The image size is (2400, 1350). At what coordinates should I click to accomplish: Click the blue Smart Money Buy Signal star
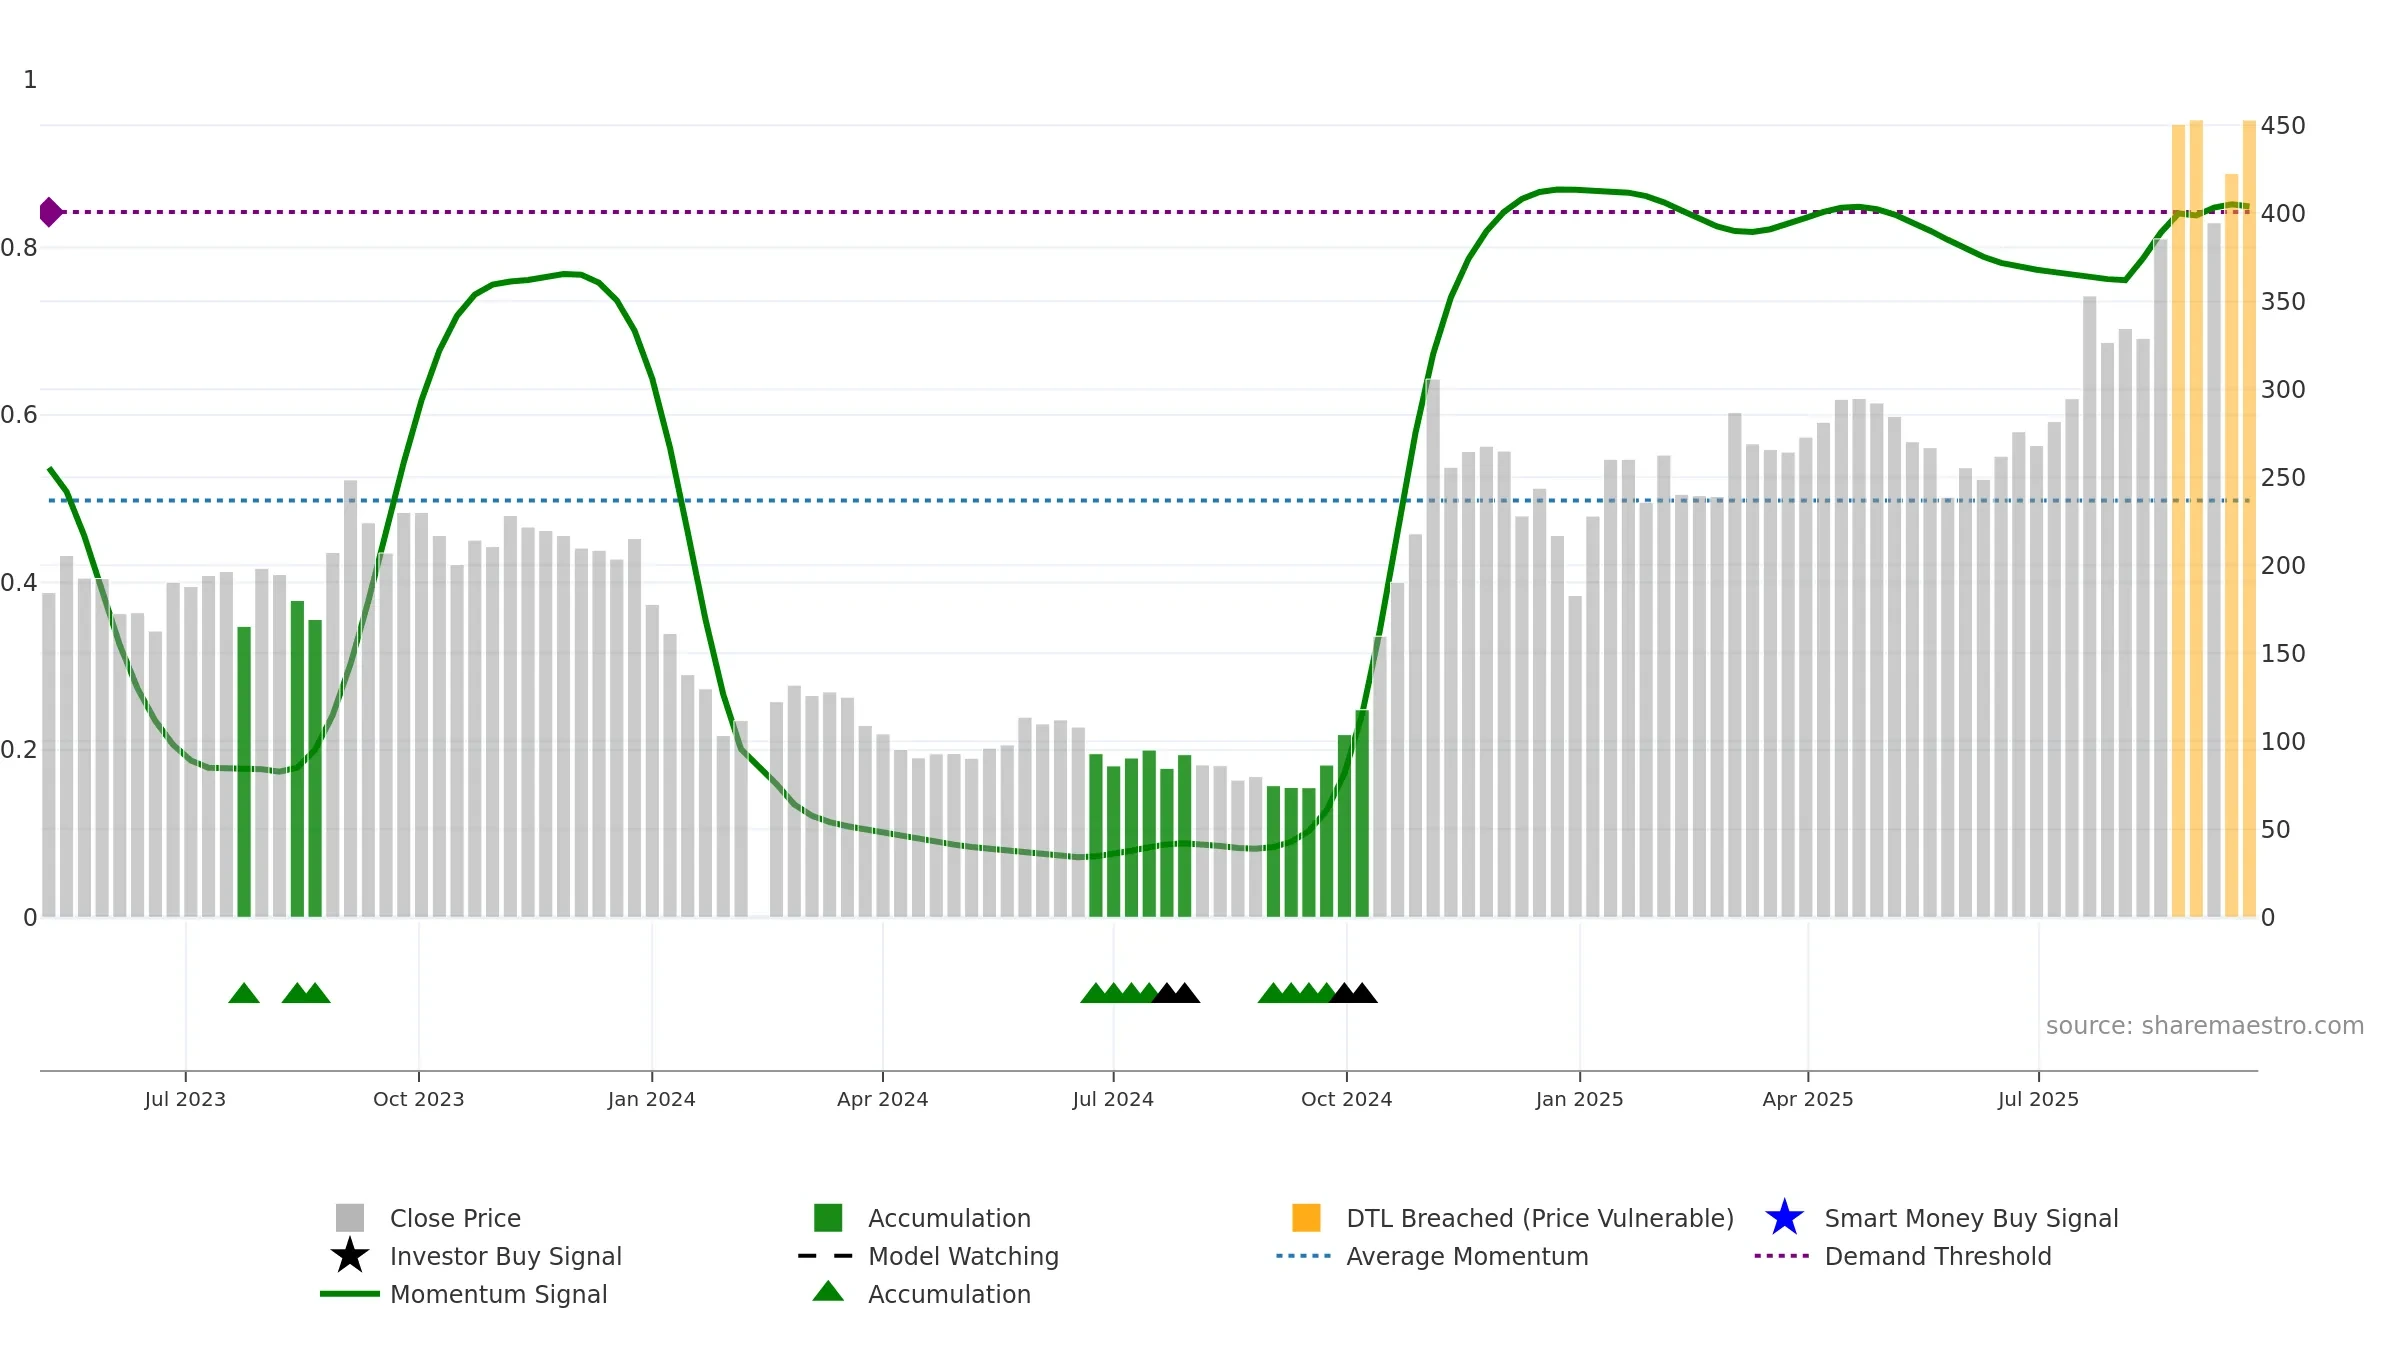pos(1785,1218)
